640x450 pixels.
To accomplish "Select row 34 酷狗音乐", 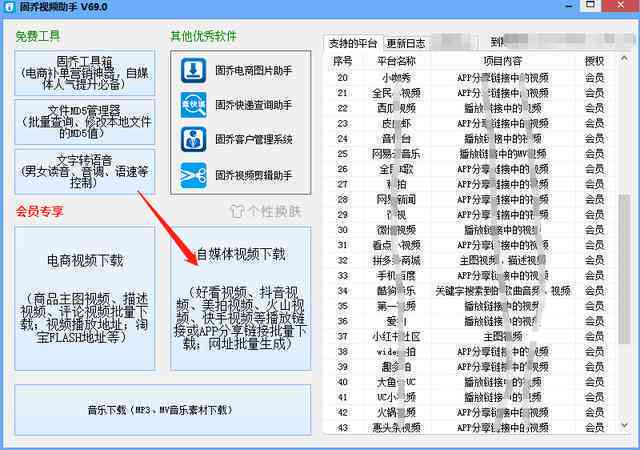I will coord(469,291).
